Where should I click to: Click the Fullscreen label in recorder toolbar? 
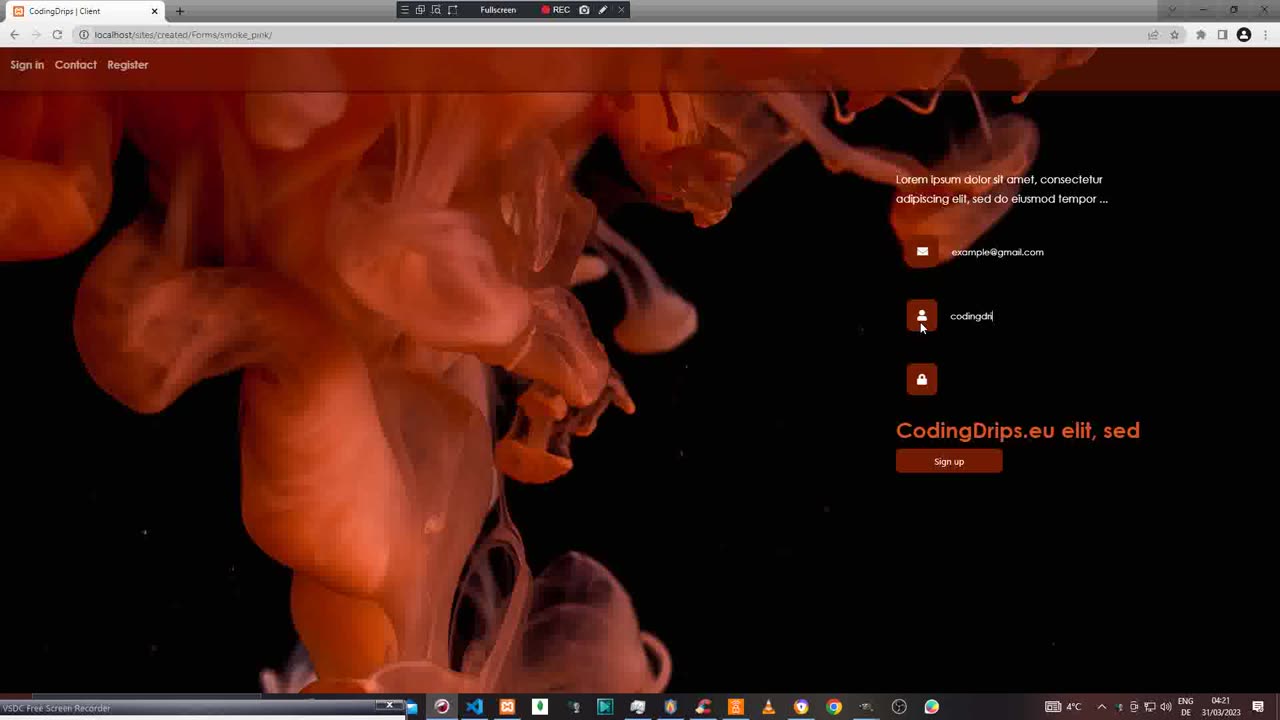(498, 10)
